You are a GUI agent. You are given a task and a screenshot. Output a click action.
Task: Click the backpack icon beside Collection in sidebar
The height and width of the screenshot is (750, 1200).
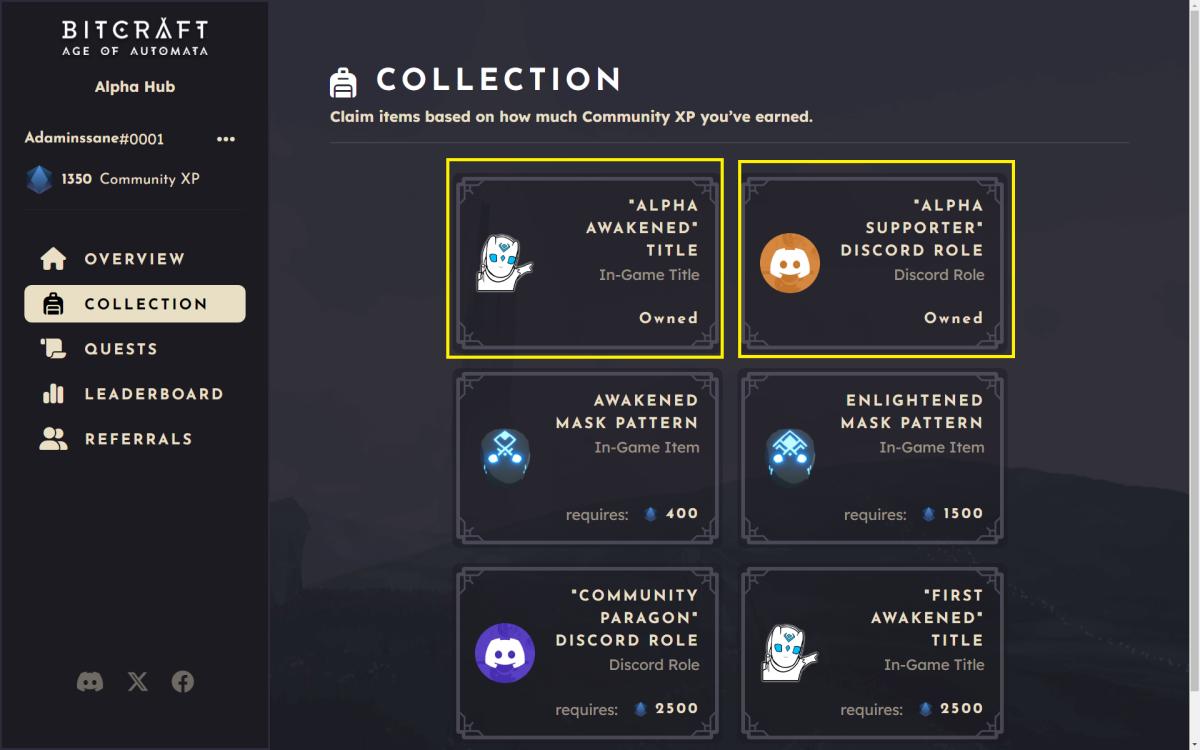click(x=52, y=303)
